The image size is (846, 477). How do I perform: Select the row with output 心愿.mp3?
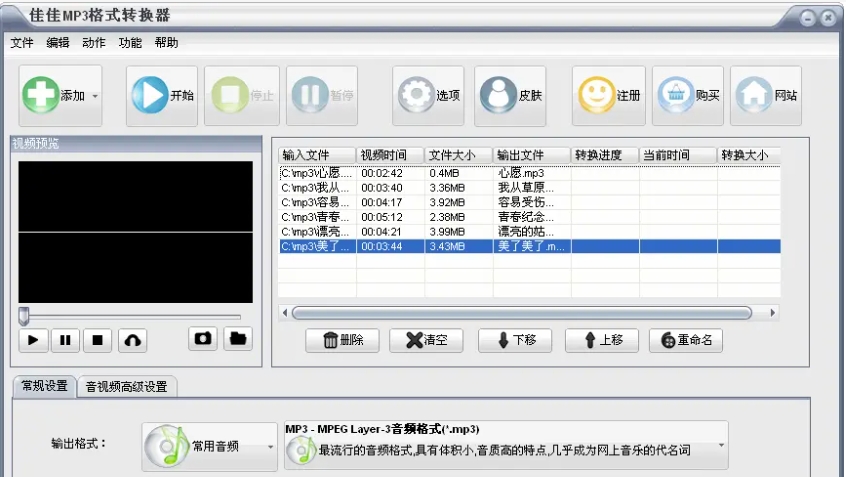[x=529, y=173]
